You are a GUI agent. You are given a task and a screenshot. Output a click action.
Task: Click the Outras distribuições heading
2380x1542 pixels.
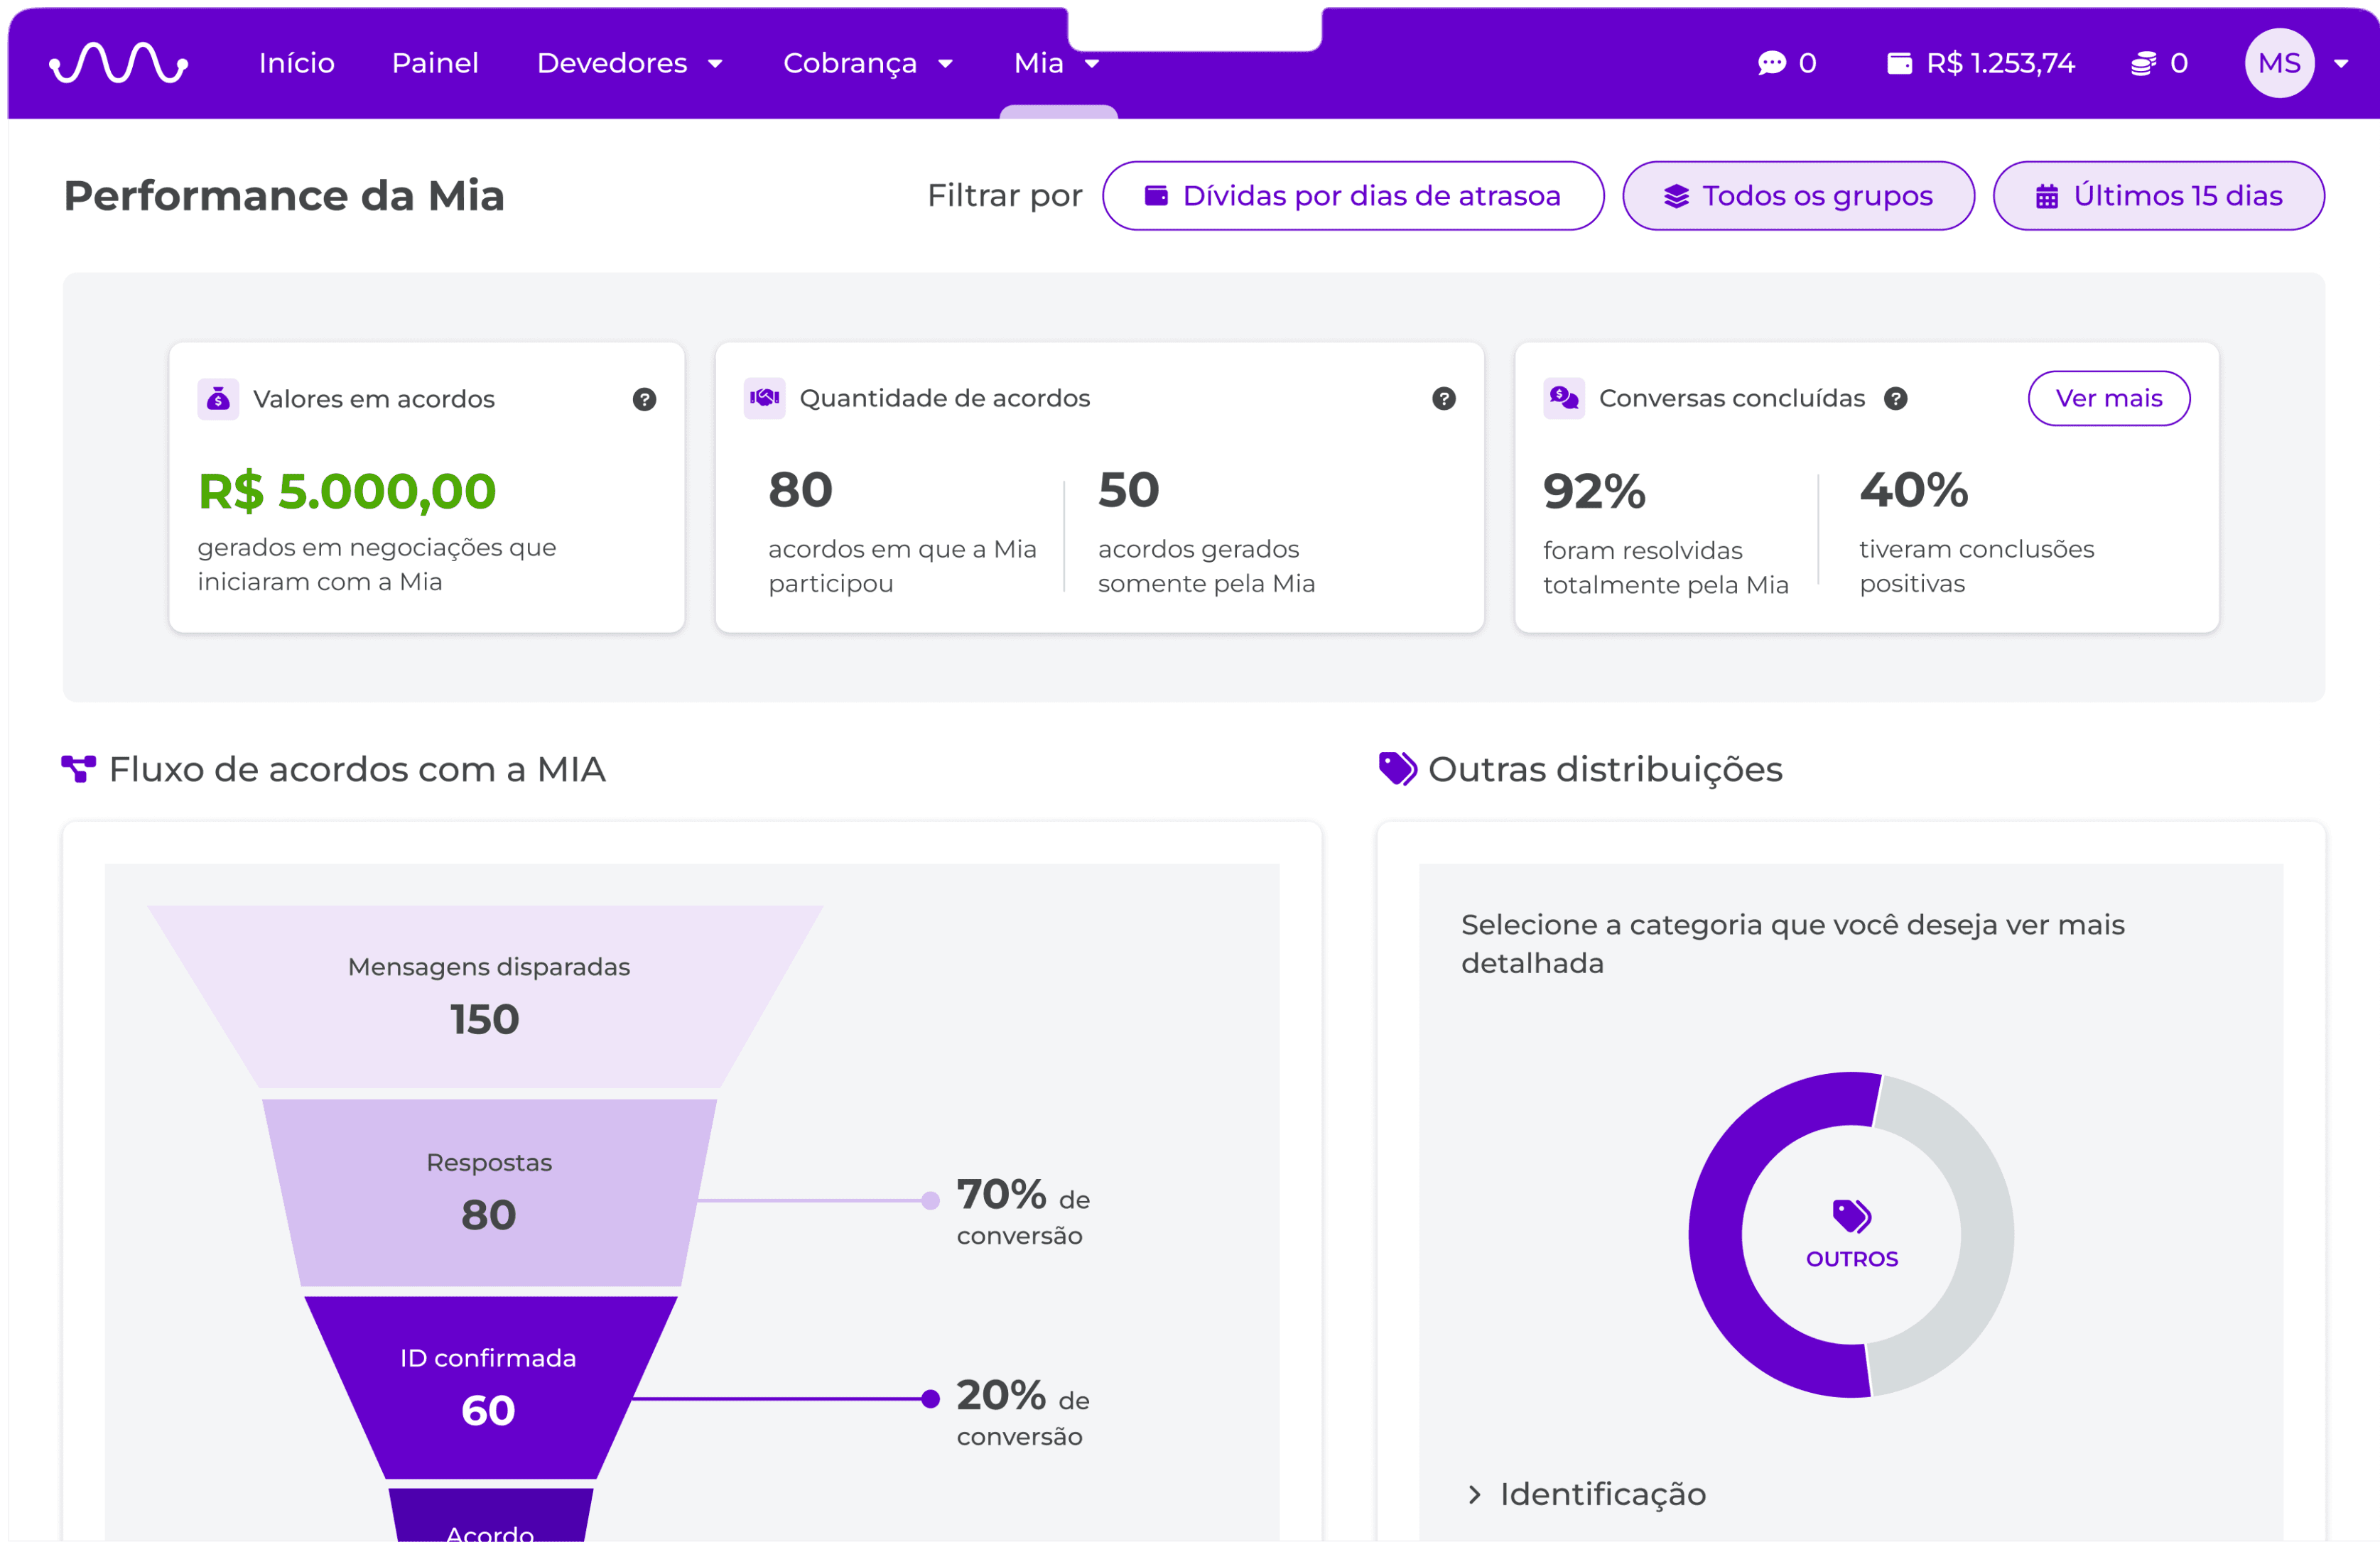click(x=1605, y=769)
